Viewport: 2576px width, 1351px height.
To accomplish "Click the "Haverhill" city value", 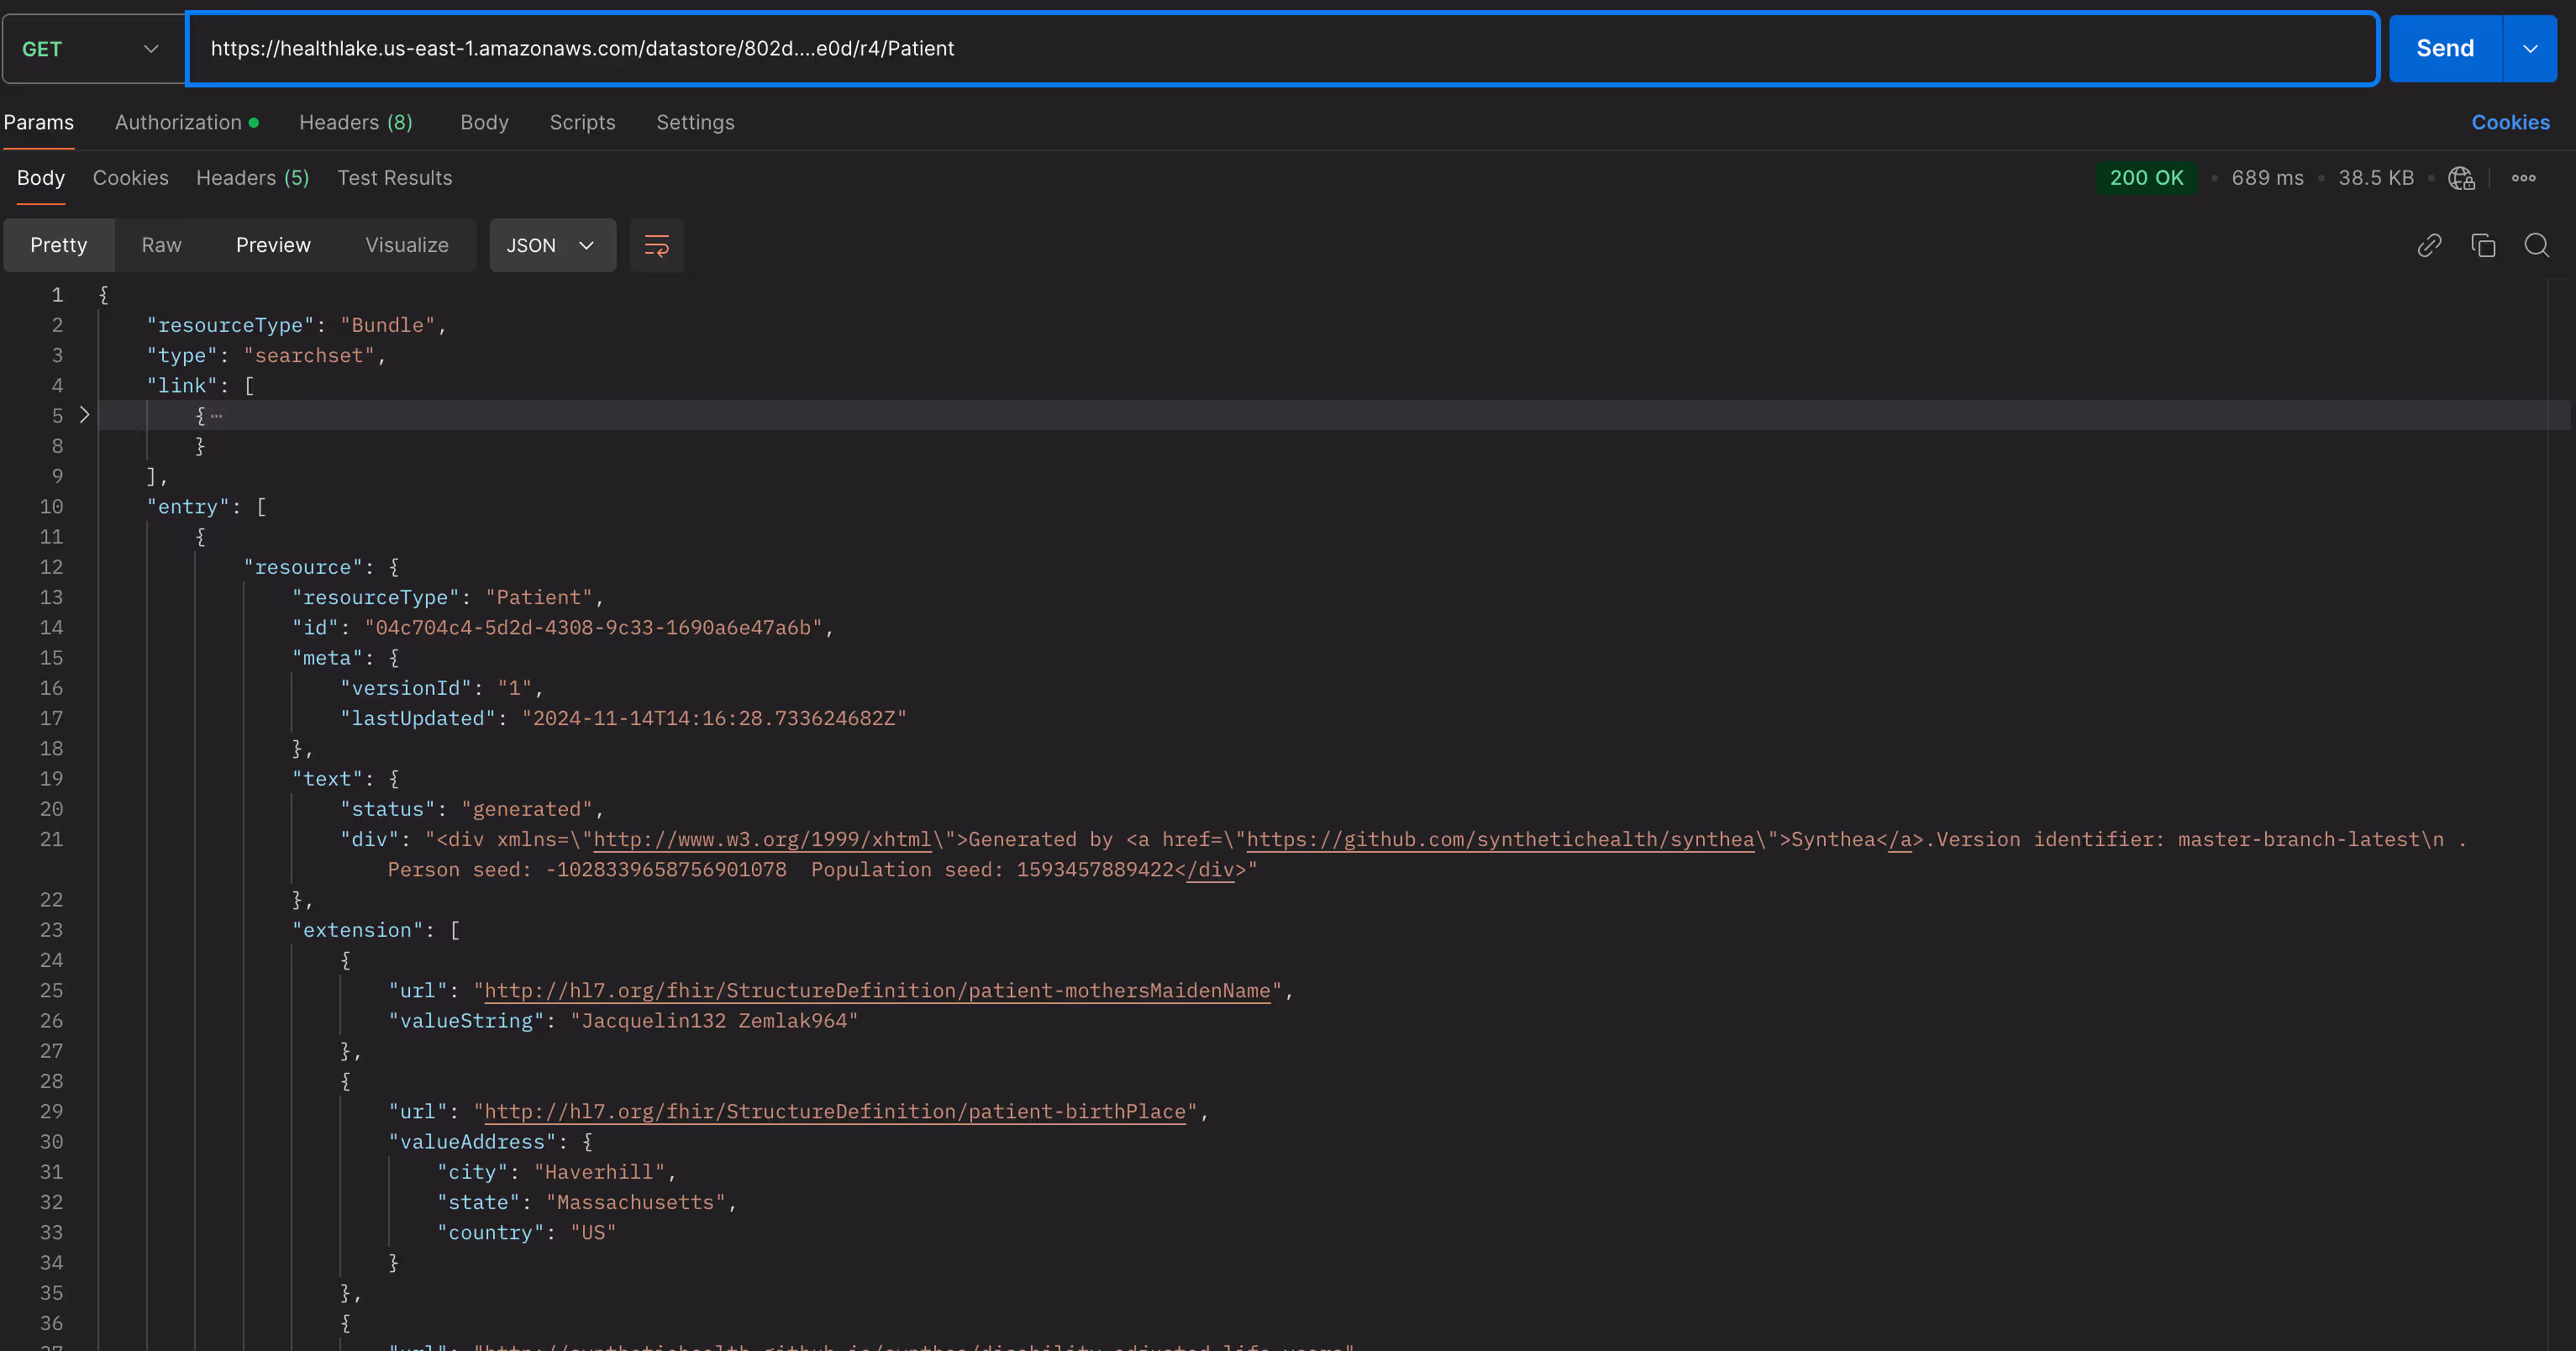I will 599,1172.
